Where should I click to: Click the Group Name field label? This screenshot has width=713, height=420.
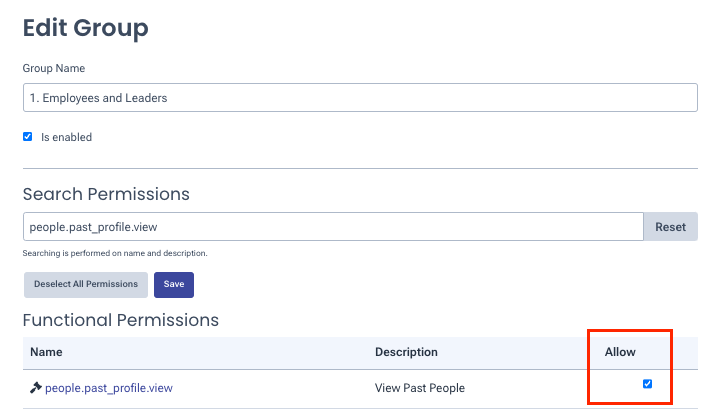point(54,68)
